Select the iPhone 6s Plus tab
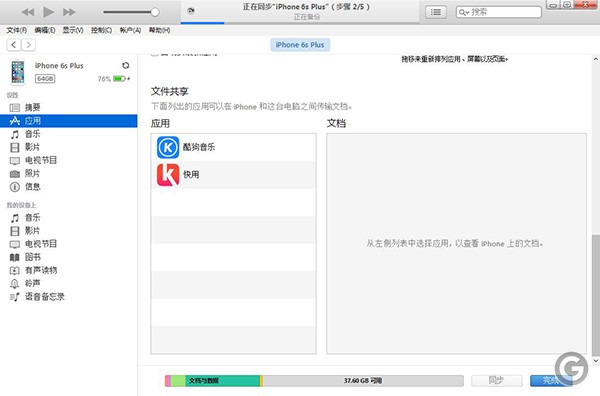Image resolution: width=600 pixels, height=396 pixels. (x=300, y=45)
